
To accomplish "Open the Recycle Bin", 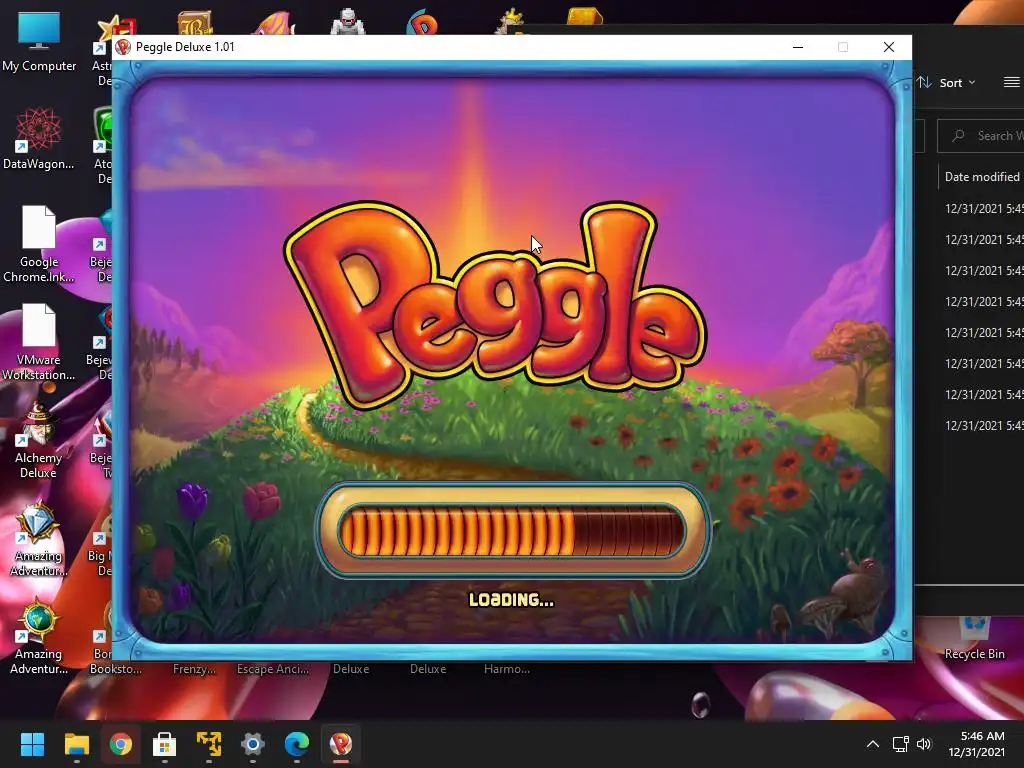I will tap(974, 639).
